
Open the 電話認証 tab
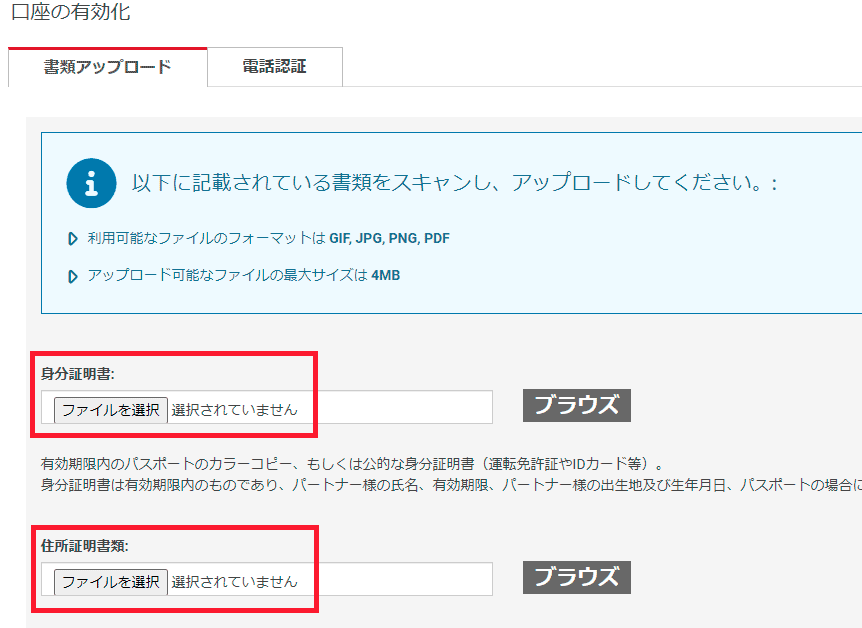click(x=274, y=67)
